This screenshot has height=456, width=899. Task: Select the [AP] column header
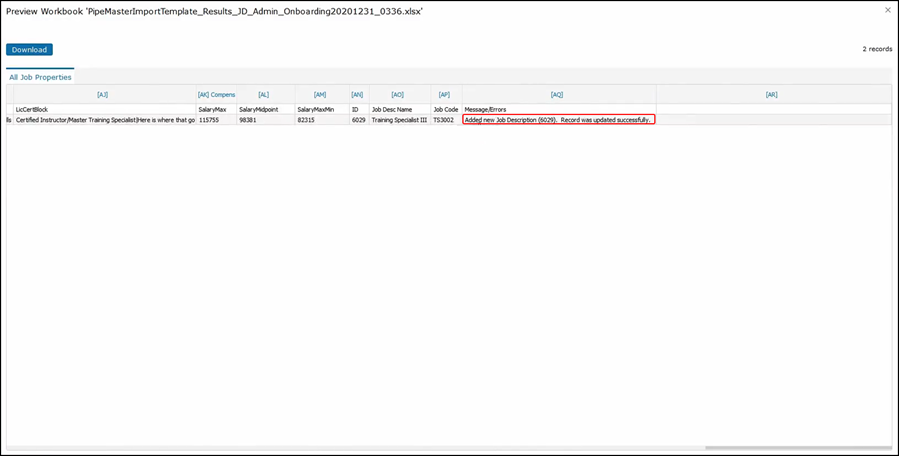(x=444, y=94)
